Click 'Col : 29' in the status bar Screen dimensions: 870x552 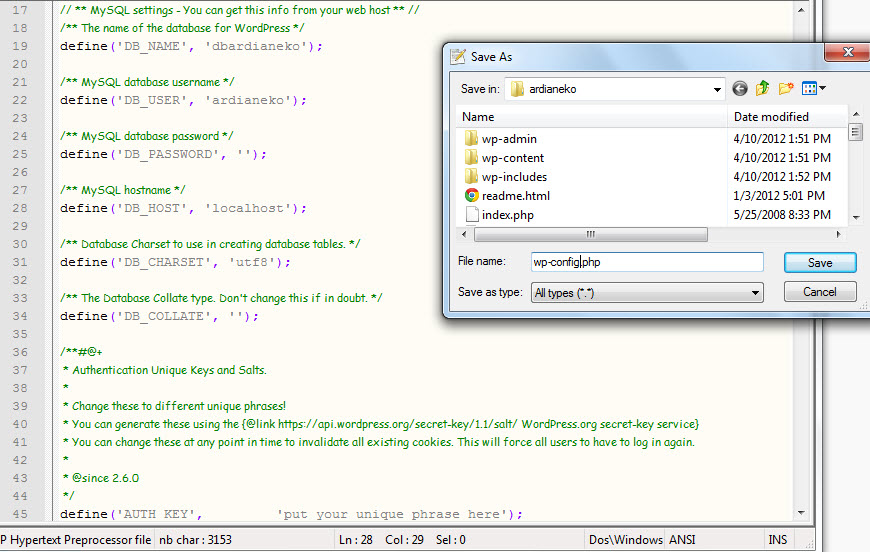[404, 540]
